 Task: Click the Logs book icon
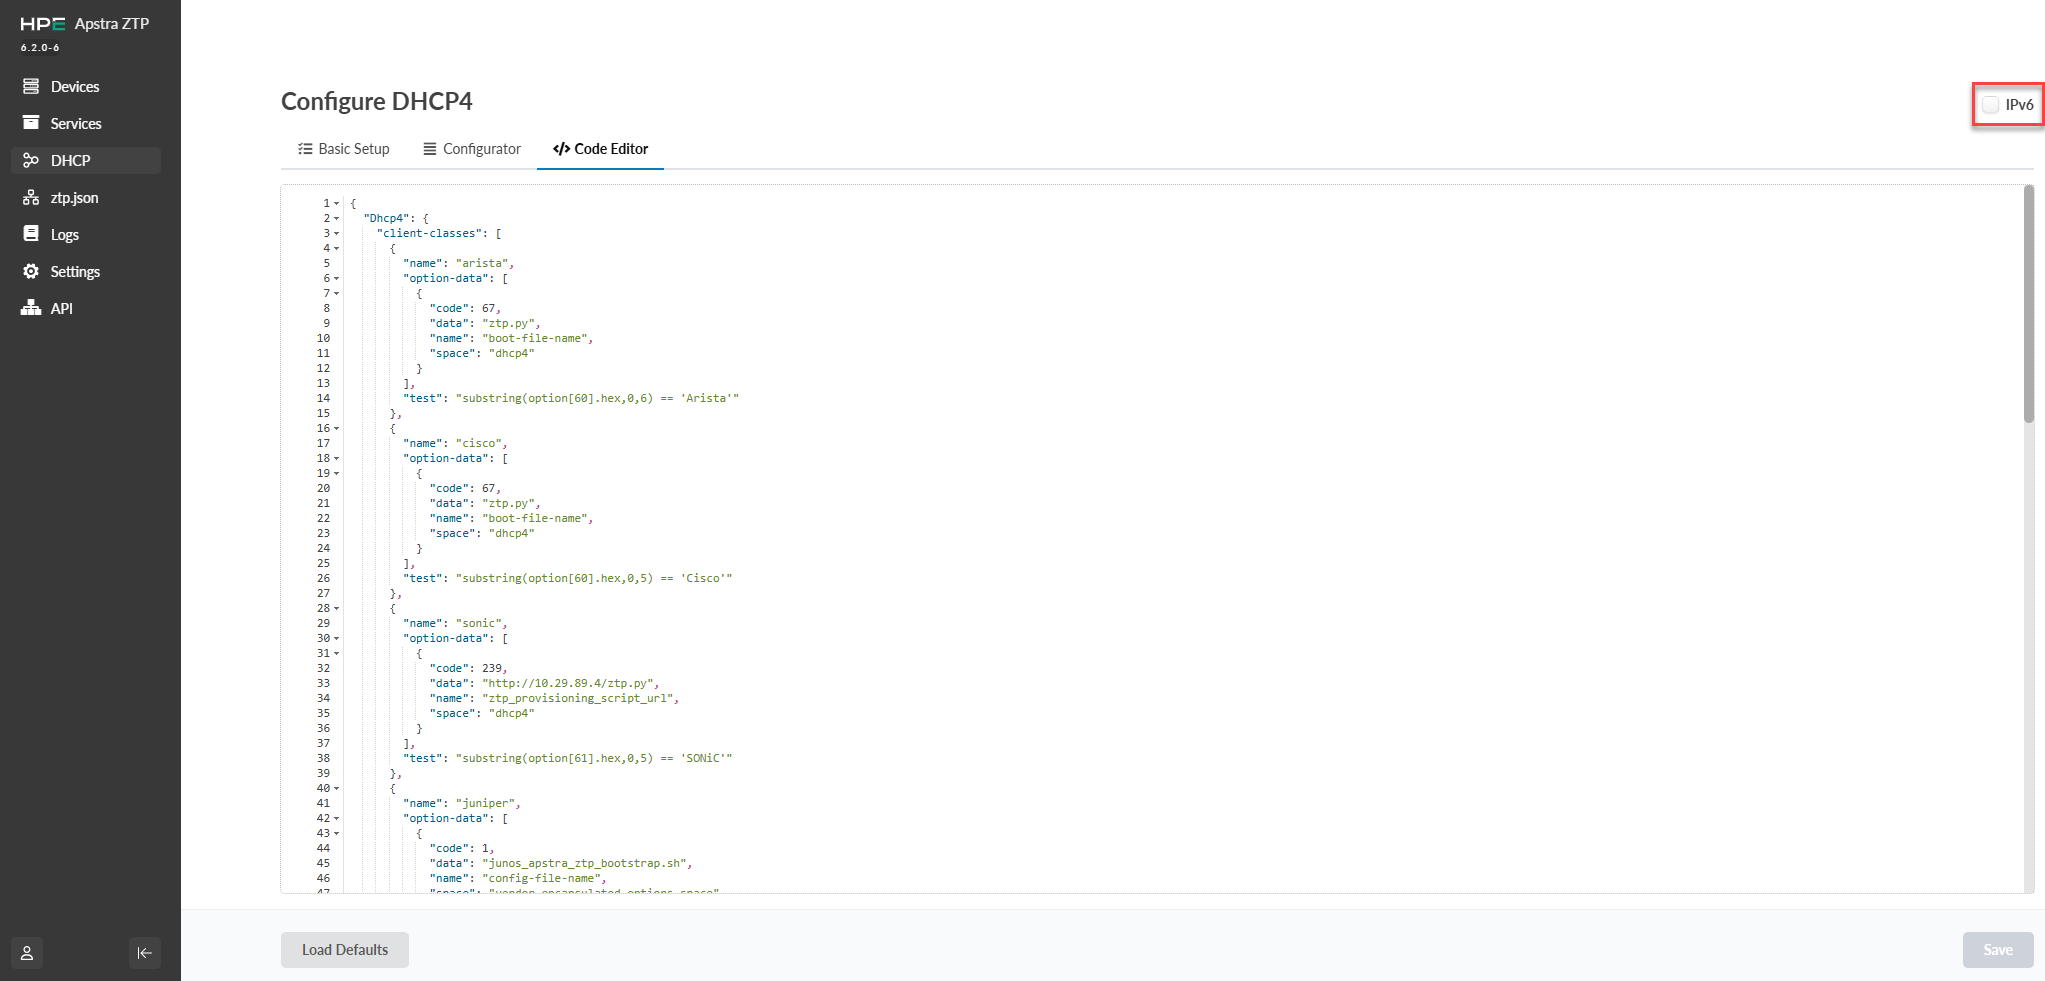click(31, 234)
